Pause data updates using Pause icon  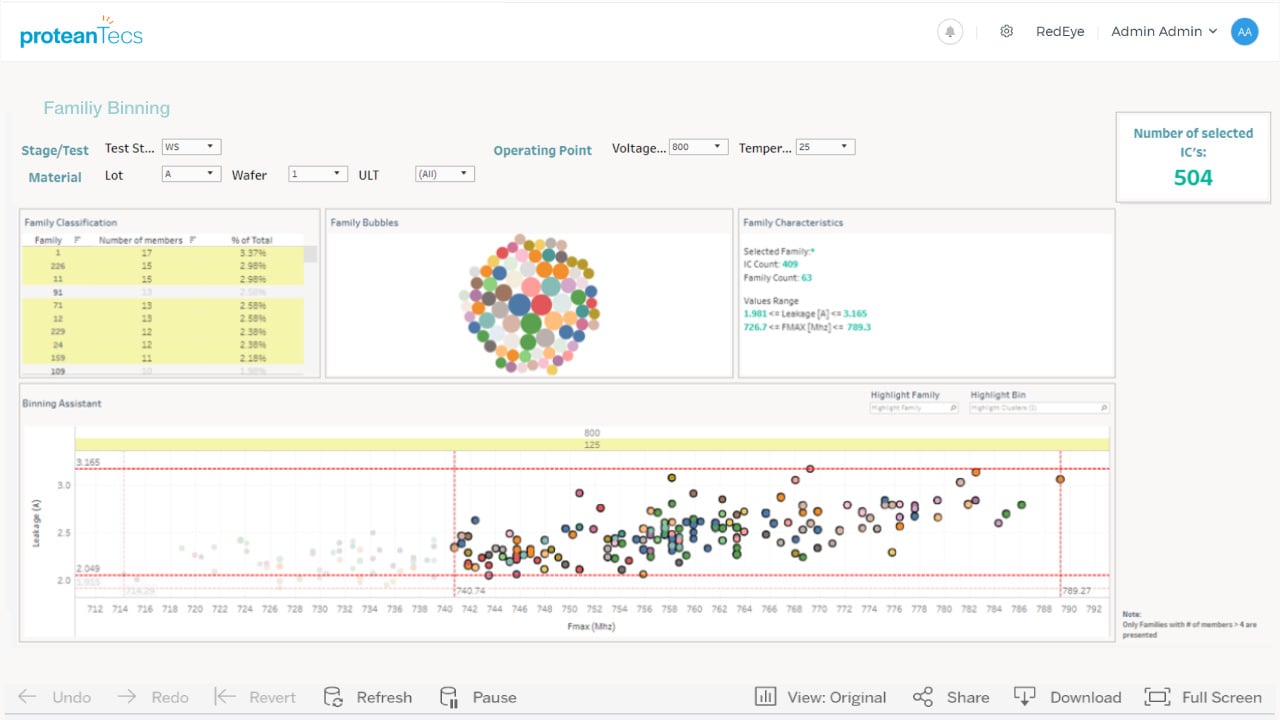coord(449,697)
